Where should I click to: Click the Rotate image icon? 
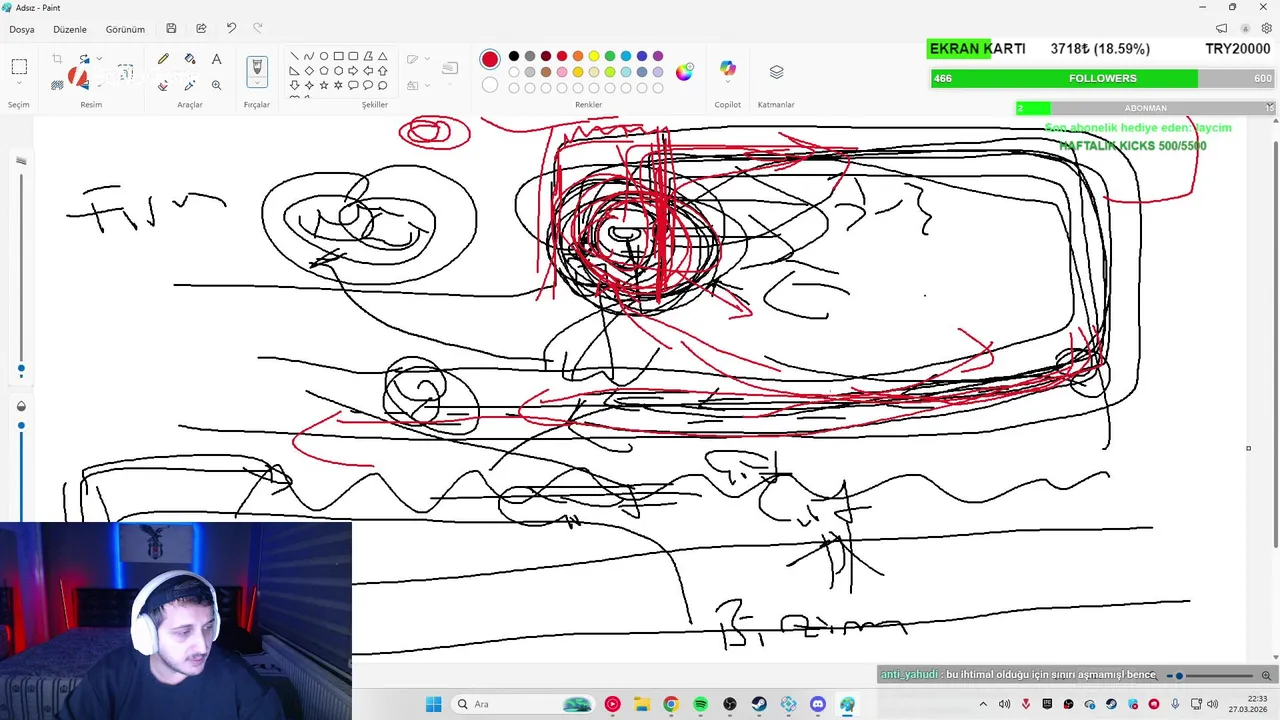tap(84, 59)
